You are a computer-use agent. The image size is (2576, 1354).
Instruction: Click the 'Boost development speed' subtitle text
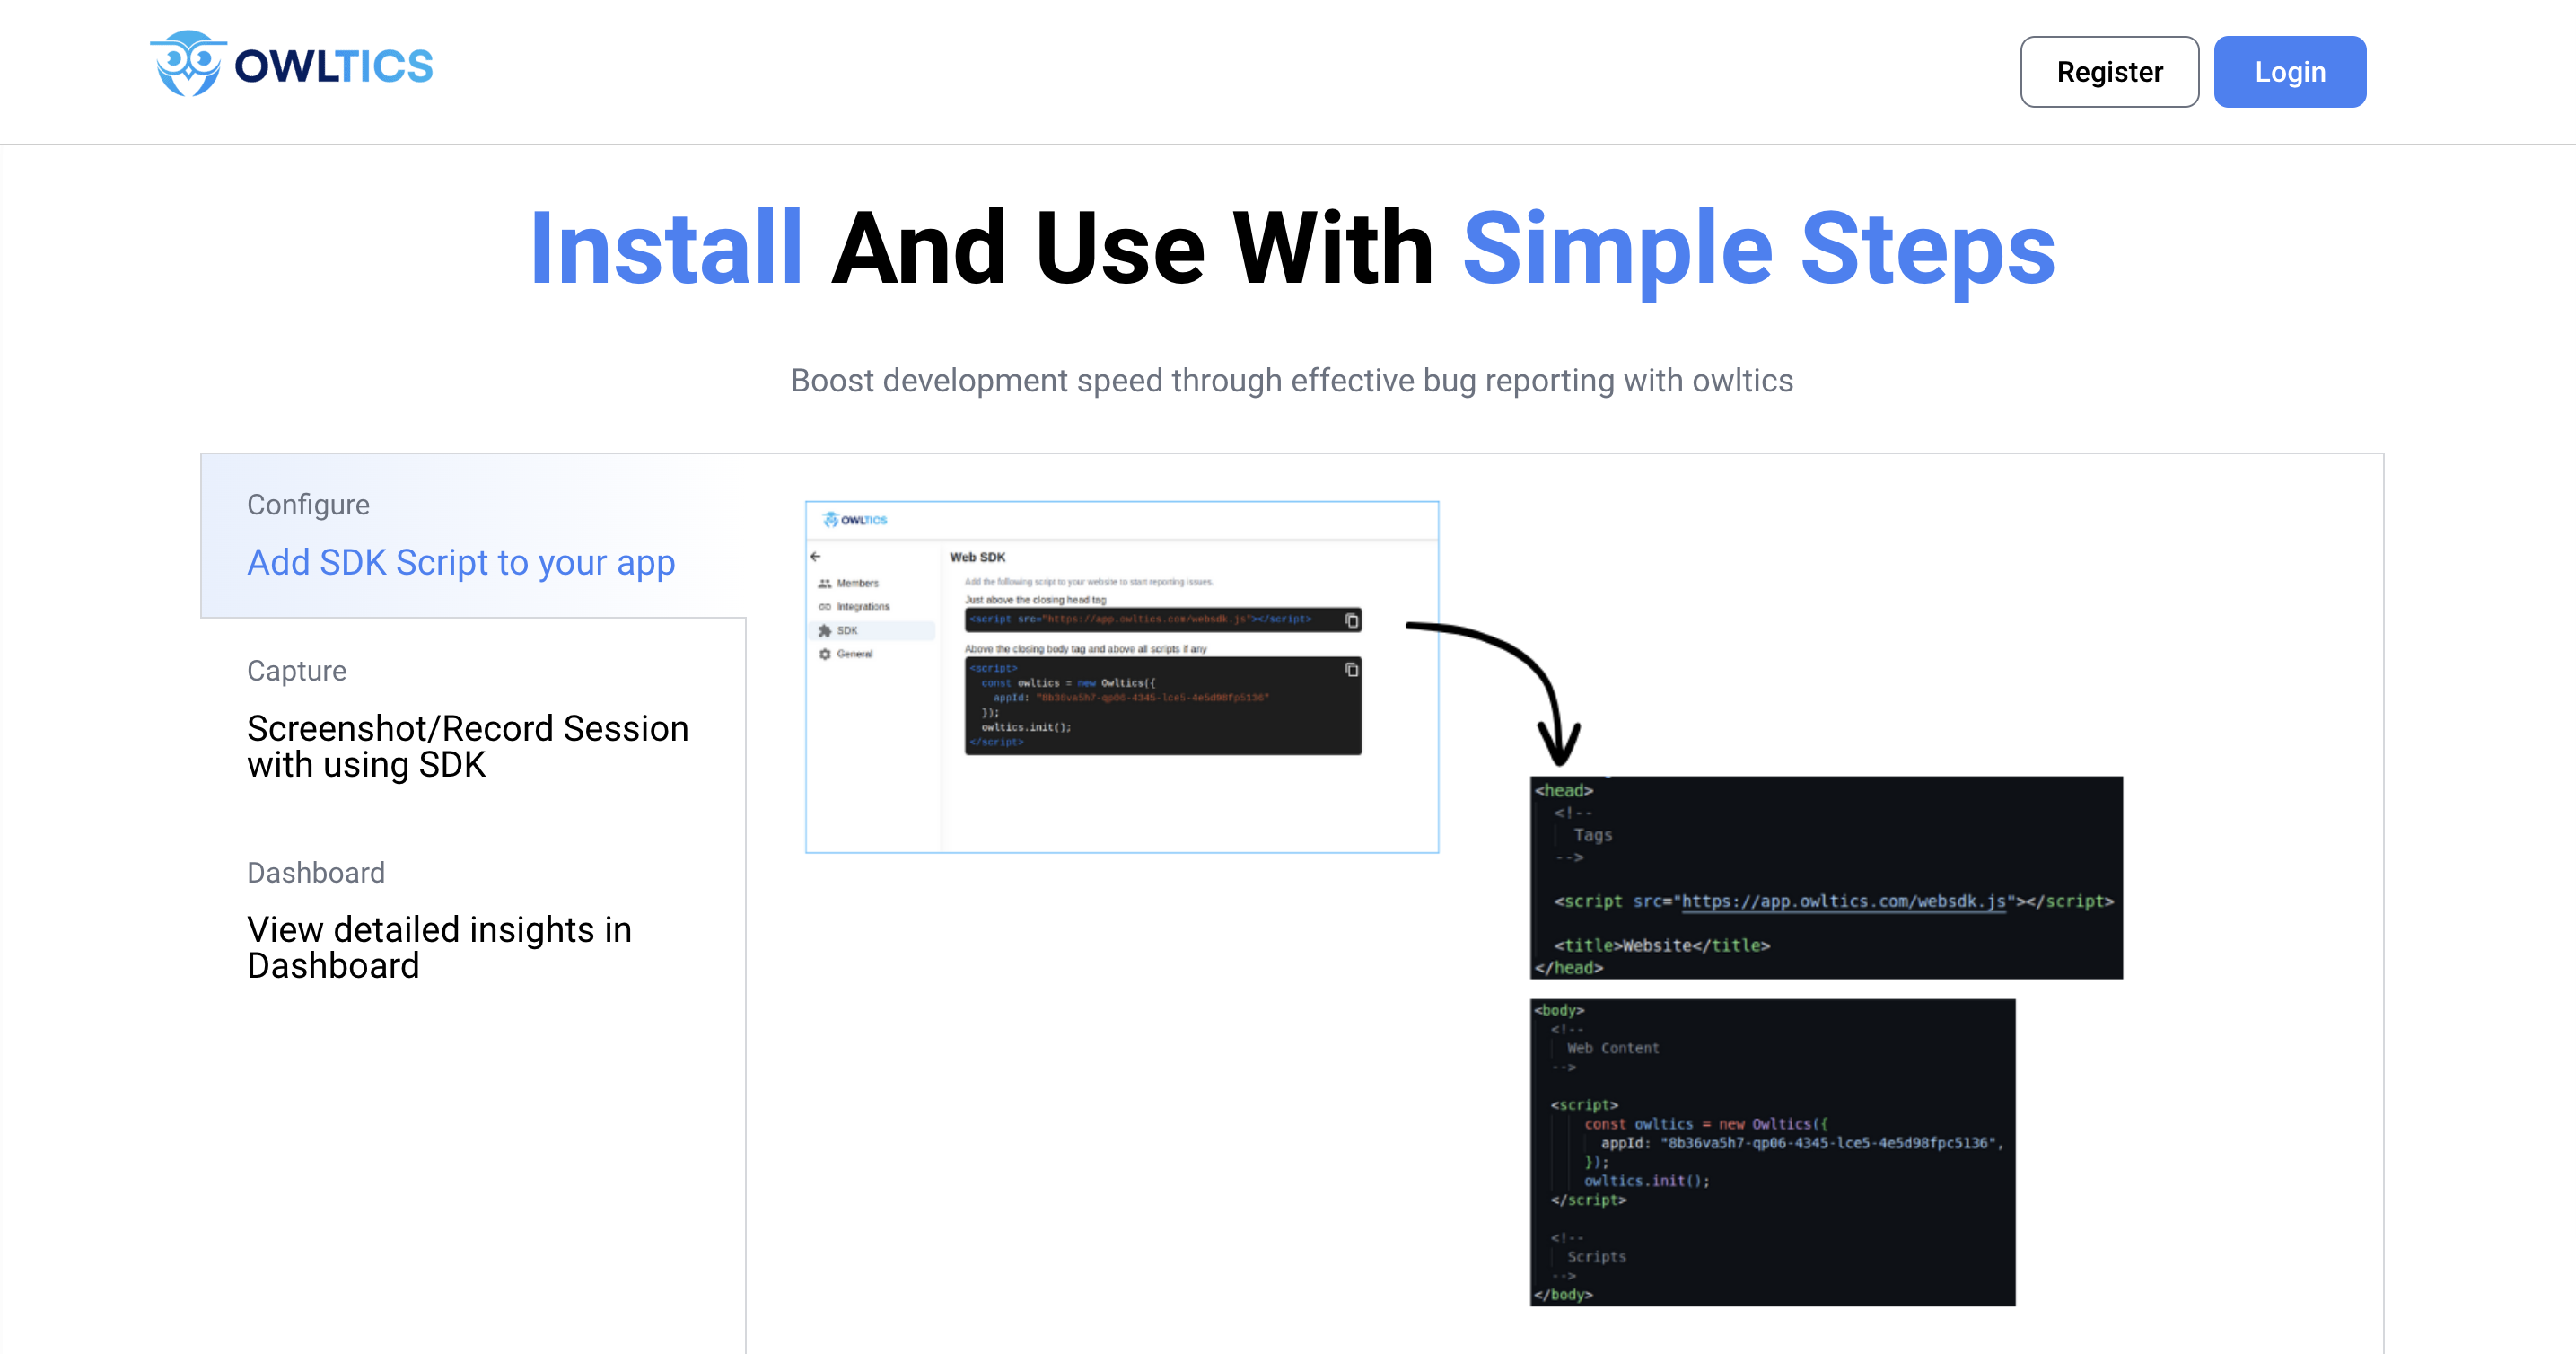1292,380
